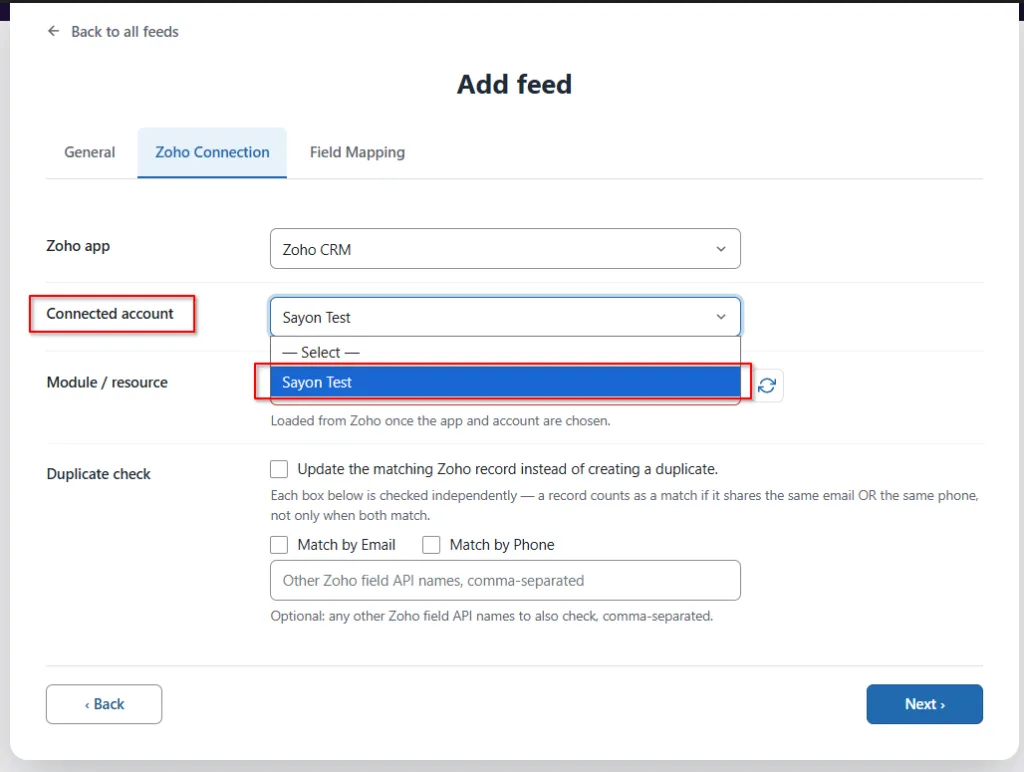This screenshot has height=772, width=1024.
Task: Click the back arrow icon near top
Action: coord(54,31)
